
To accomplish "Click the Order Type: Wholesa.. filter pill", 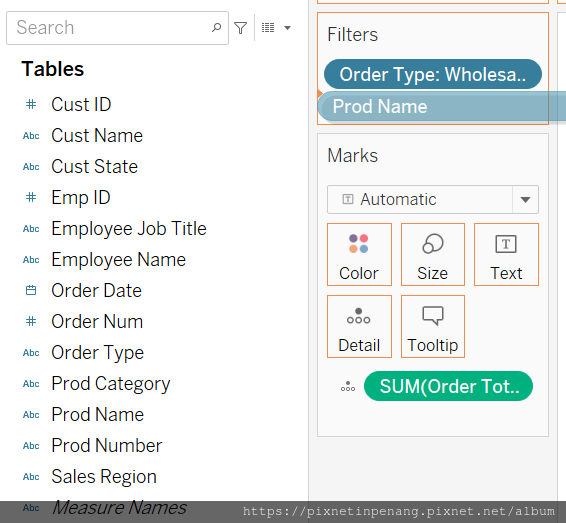I will [x=433, y=74].
